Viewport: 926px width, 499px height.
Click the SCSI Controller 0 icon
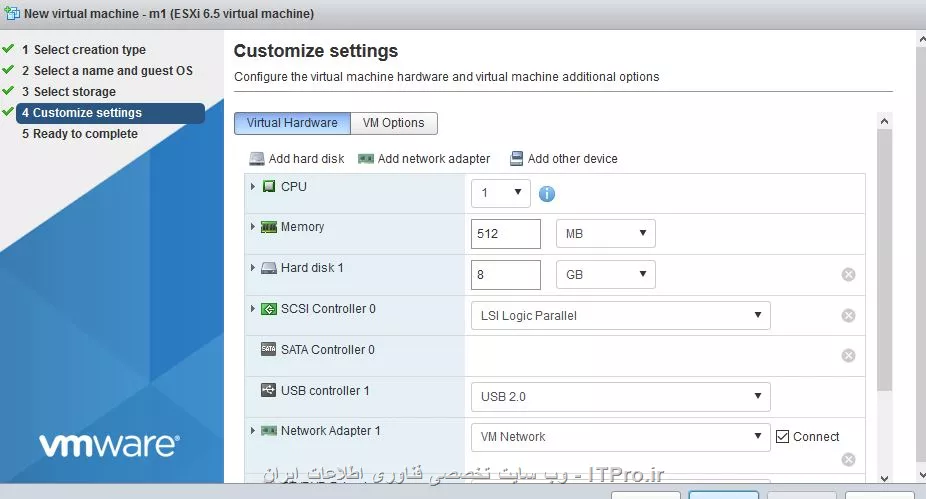pyautogui.click(x=269, y=309)
